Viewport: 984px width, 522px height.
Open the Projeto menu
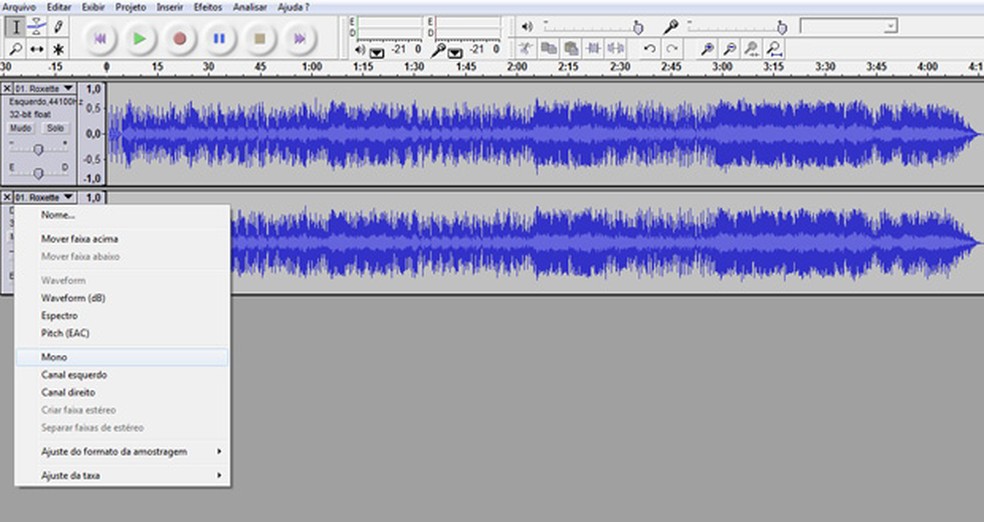(x=131, y=8)
